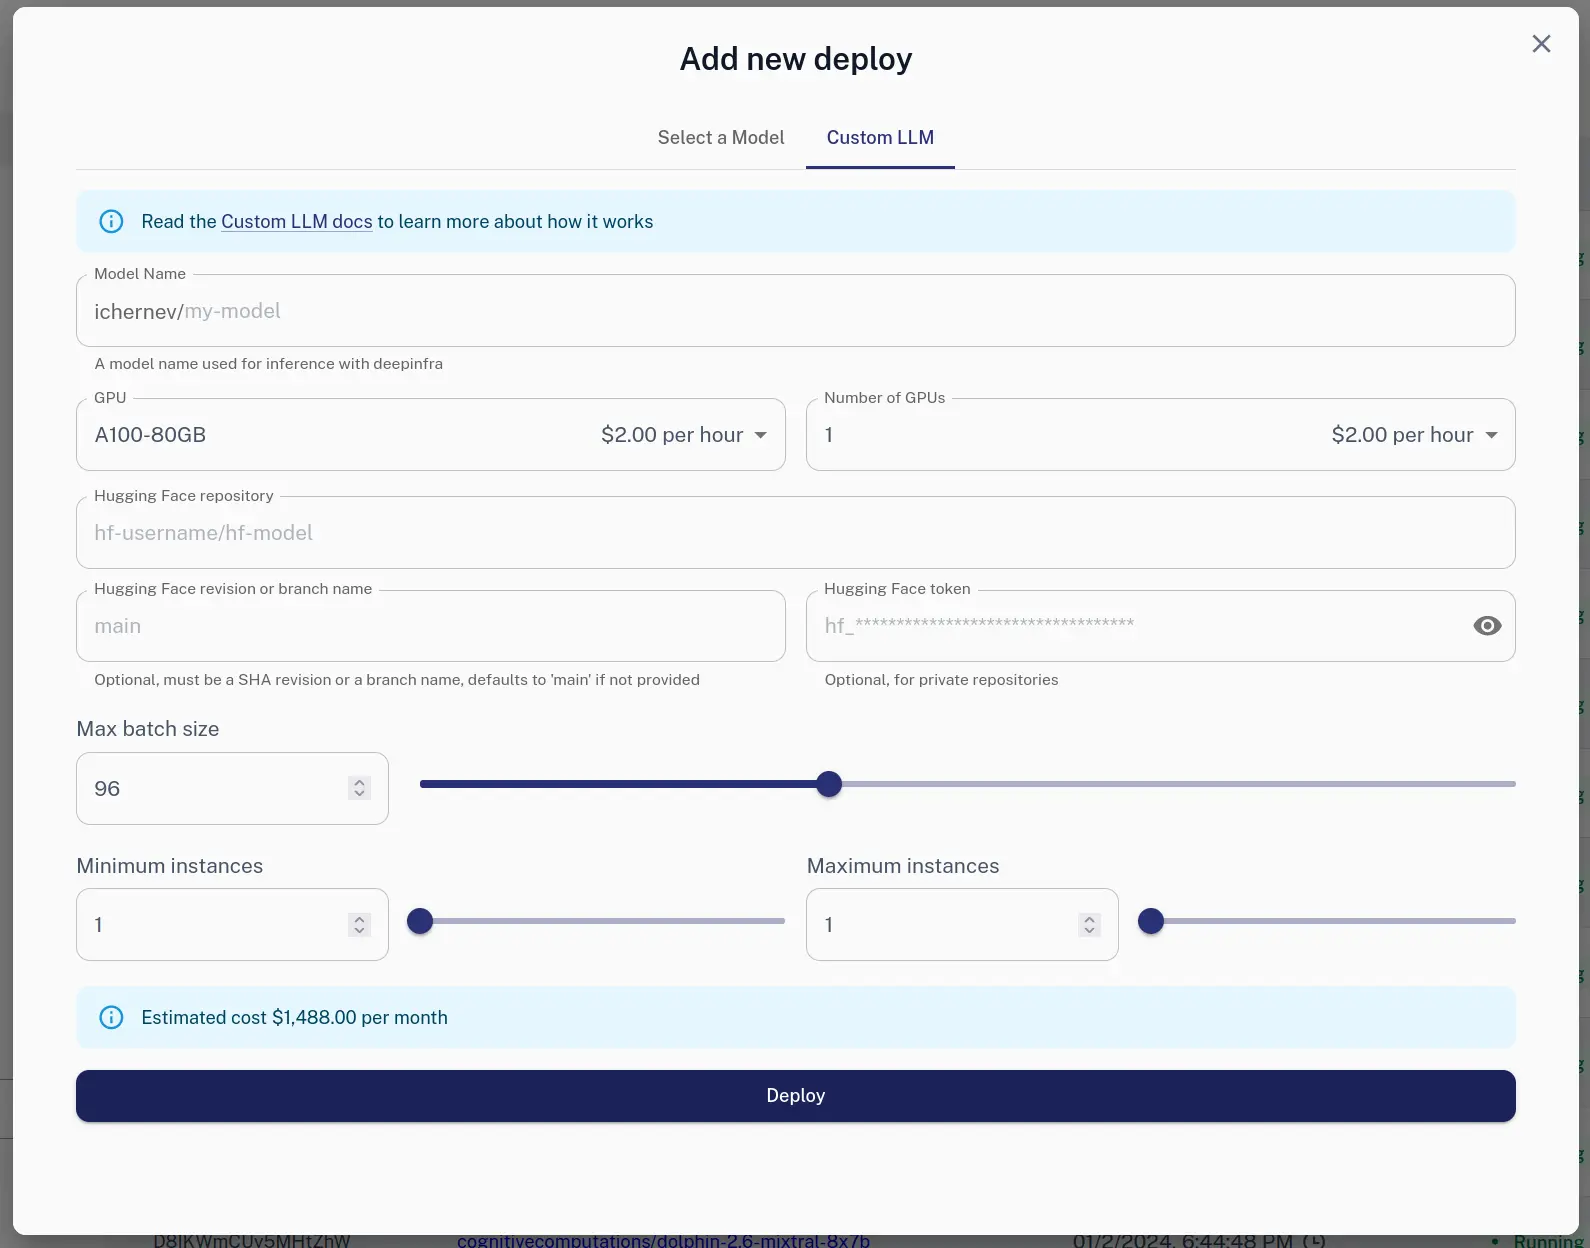1590x1248 pixels.
Task: Click the Minimum instances slider handle
Action: click(420, 921)
